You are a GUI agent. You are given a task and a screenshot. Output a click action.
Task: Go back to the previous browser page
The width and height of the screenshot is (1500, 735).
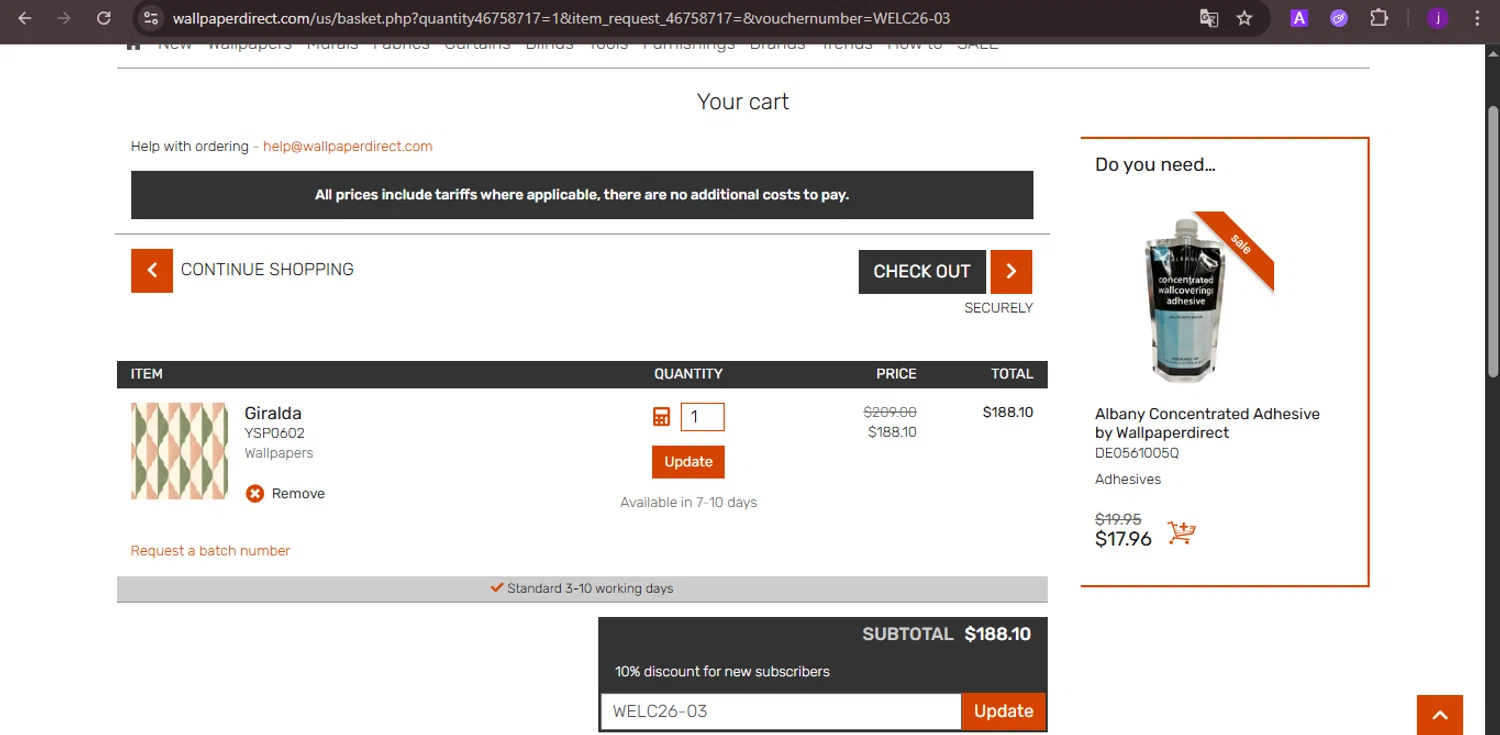(25, 18)
